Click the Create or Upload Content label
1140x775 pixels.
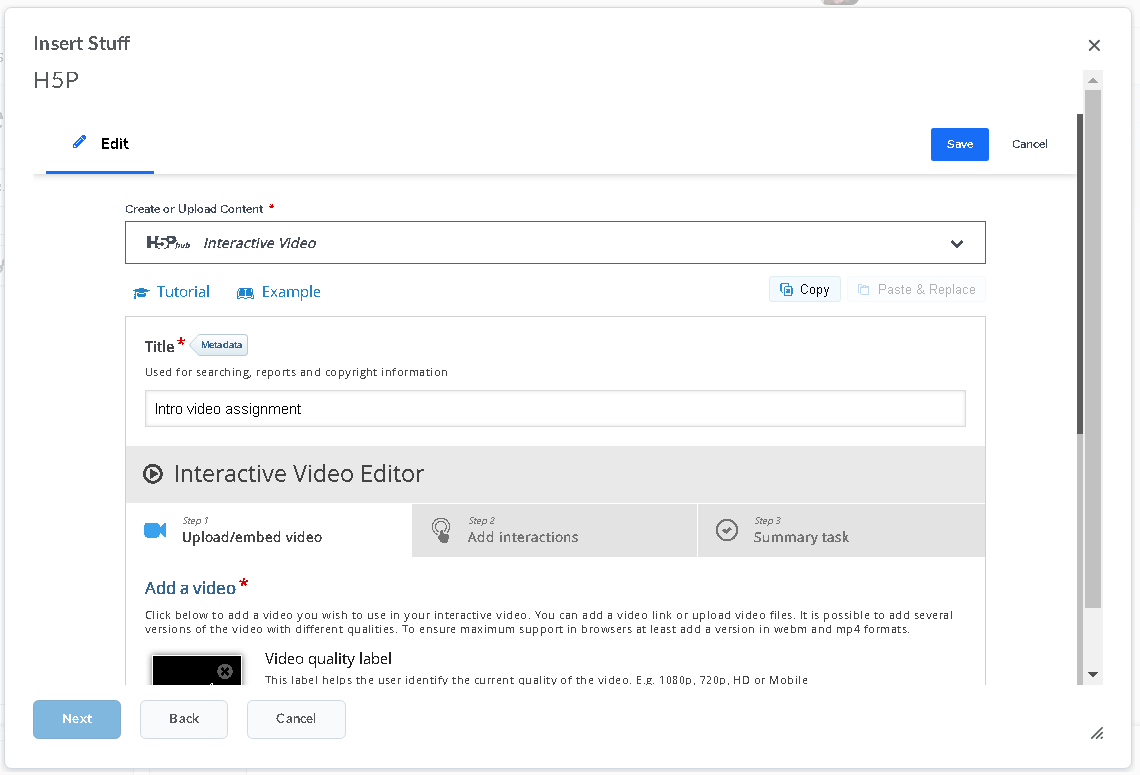click(x=194, y=209)
